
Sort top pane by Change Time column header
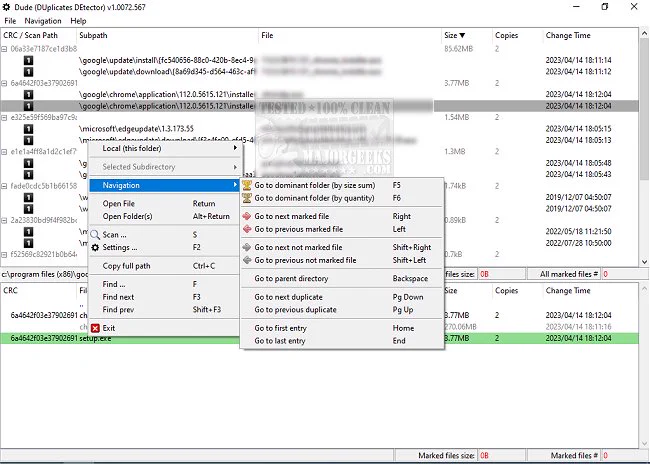[590, 35]
